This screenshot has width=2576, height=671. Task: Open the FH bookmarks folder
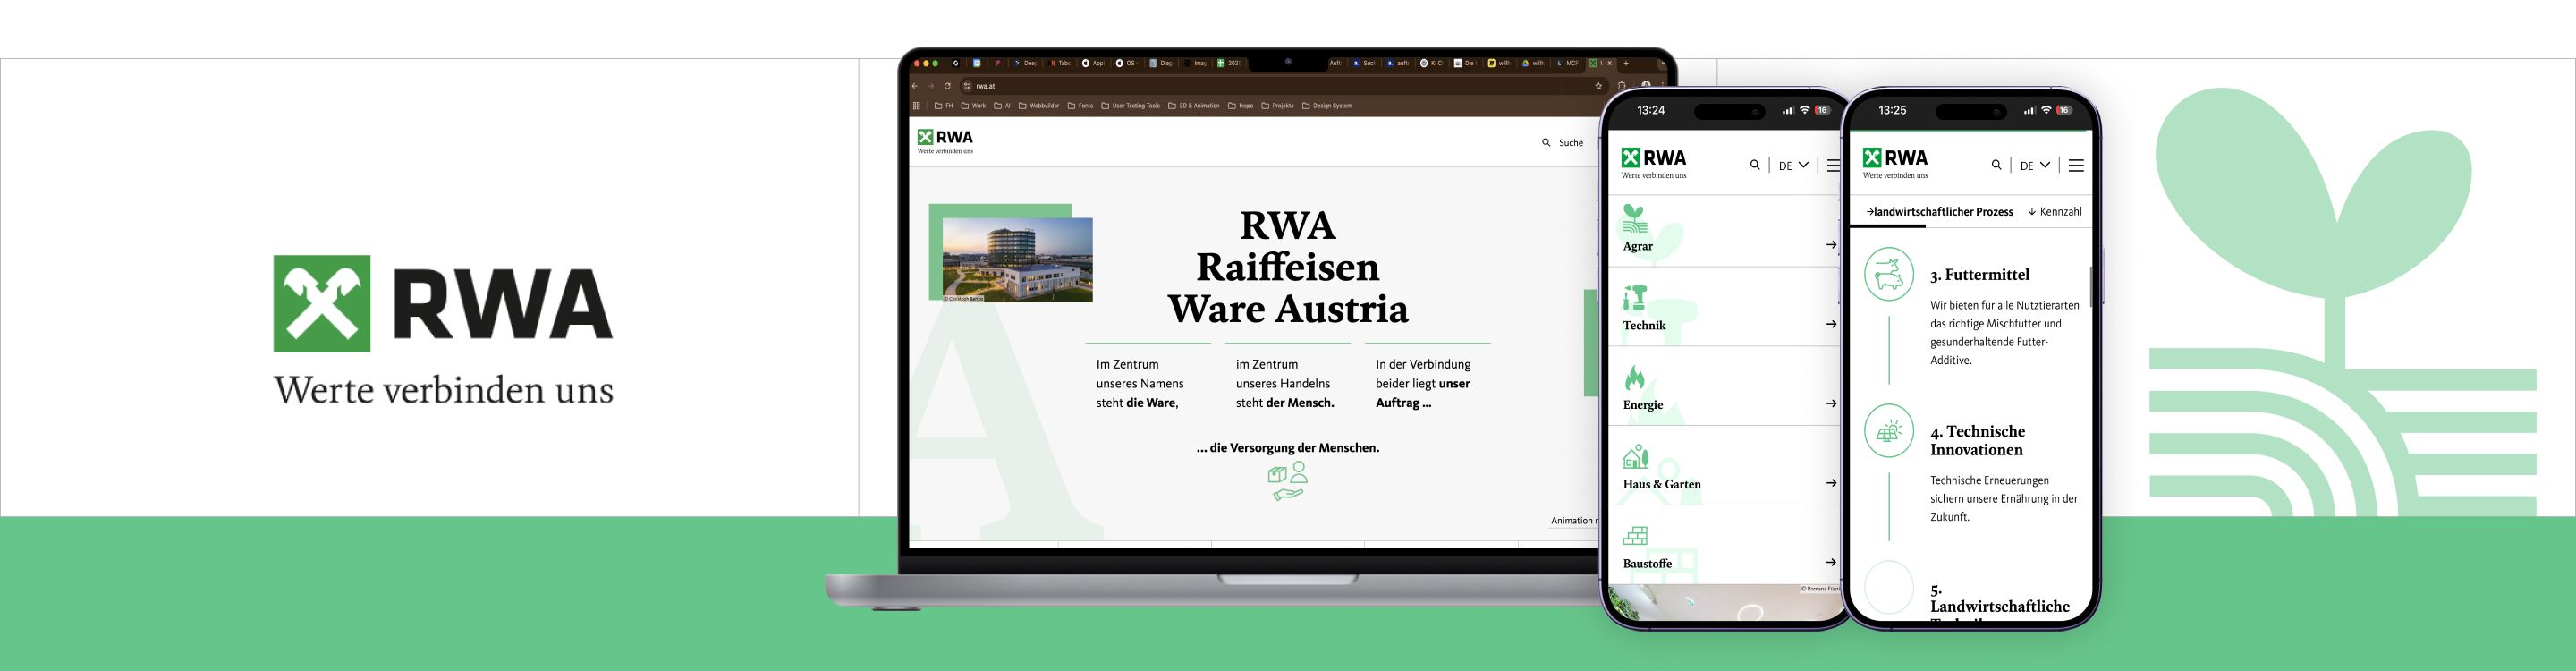pyautogui.click(x=944, y=106)
